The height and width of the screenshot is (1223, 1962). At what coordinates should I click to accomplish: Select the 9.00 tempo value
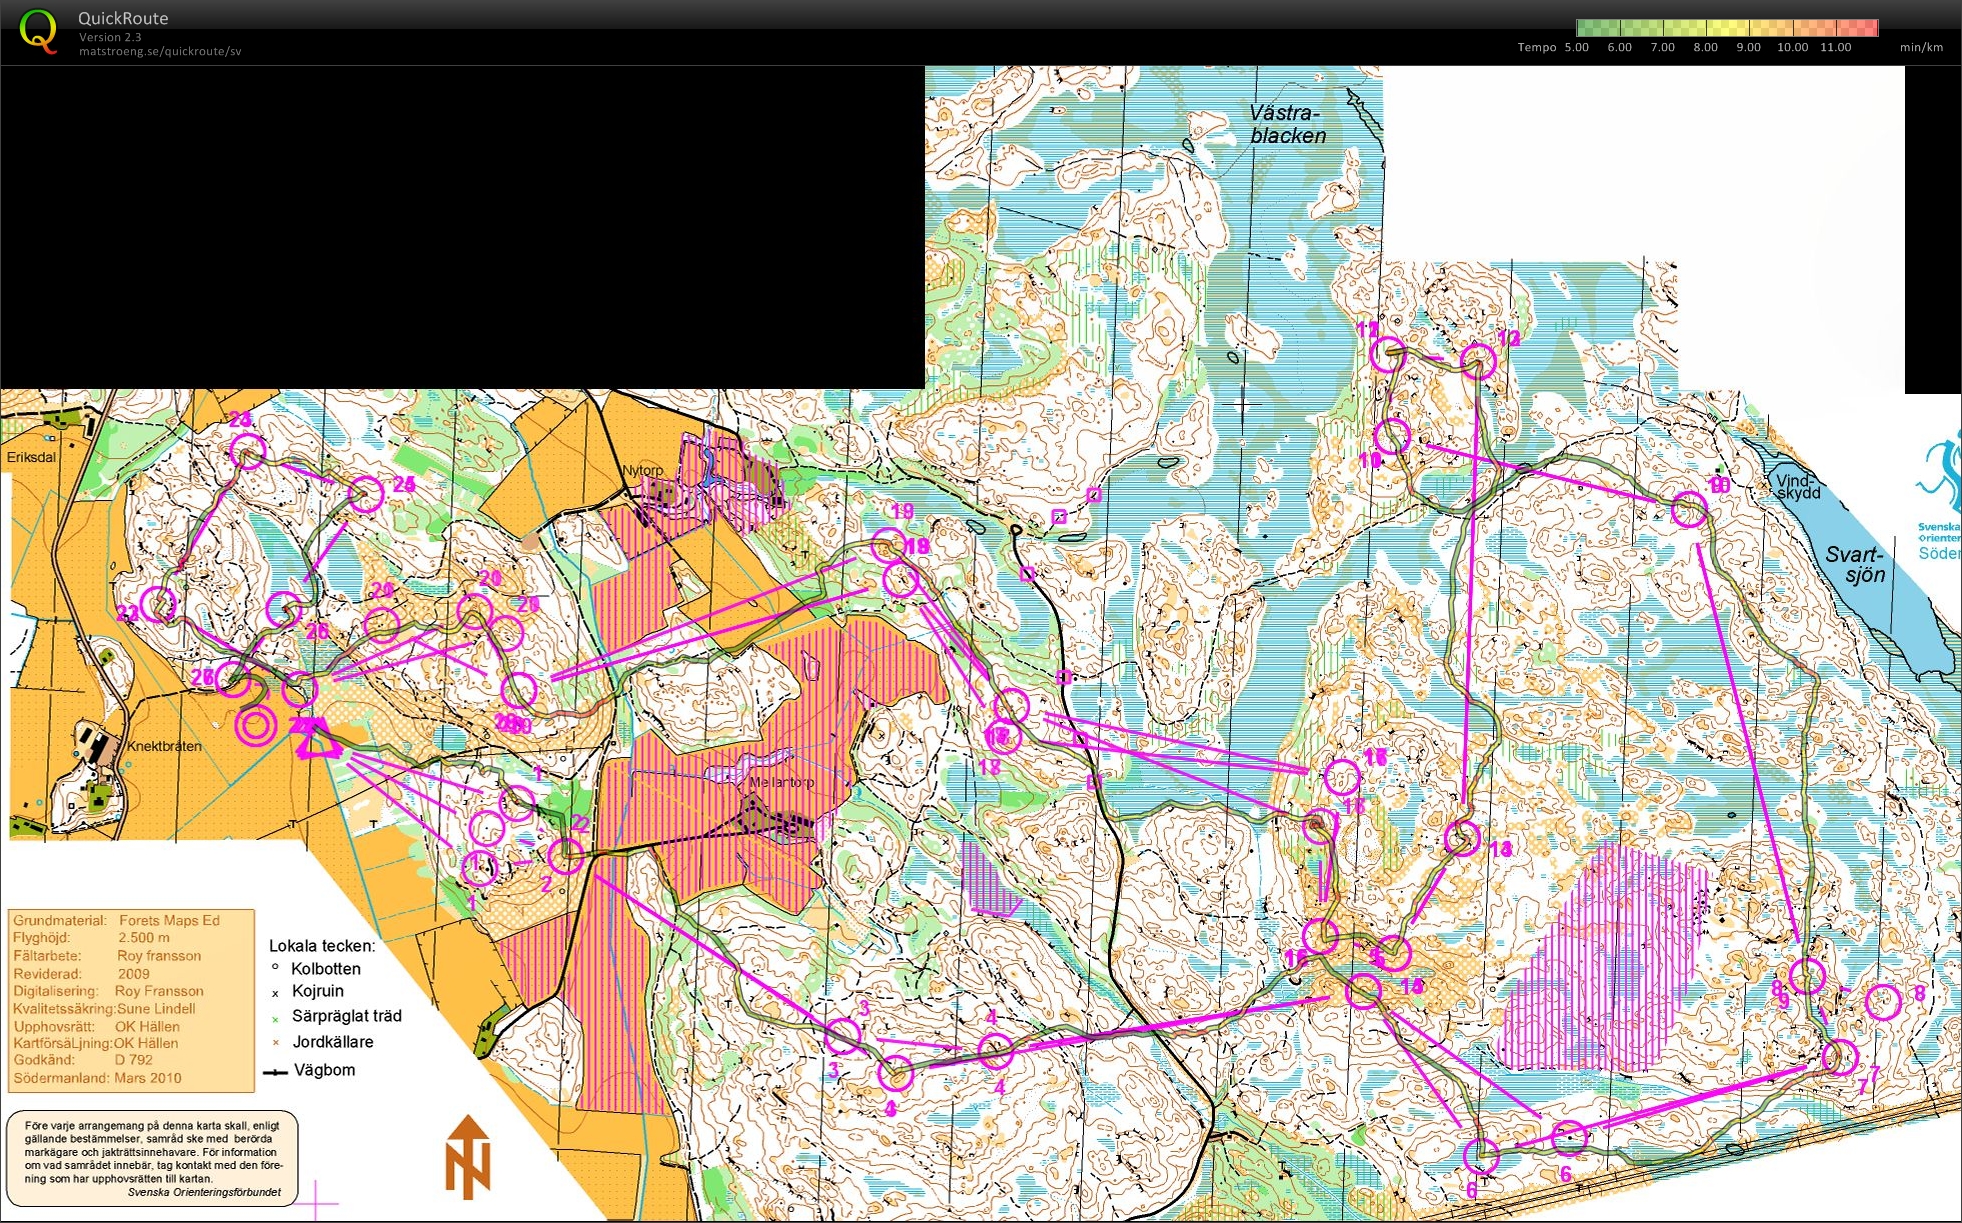[1749, 47]
